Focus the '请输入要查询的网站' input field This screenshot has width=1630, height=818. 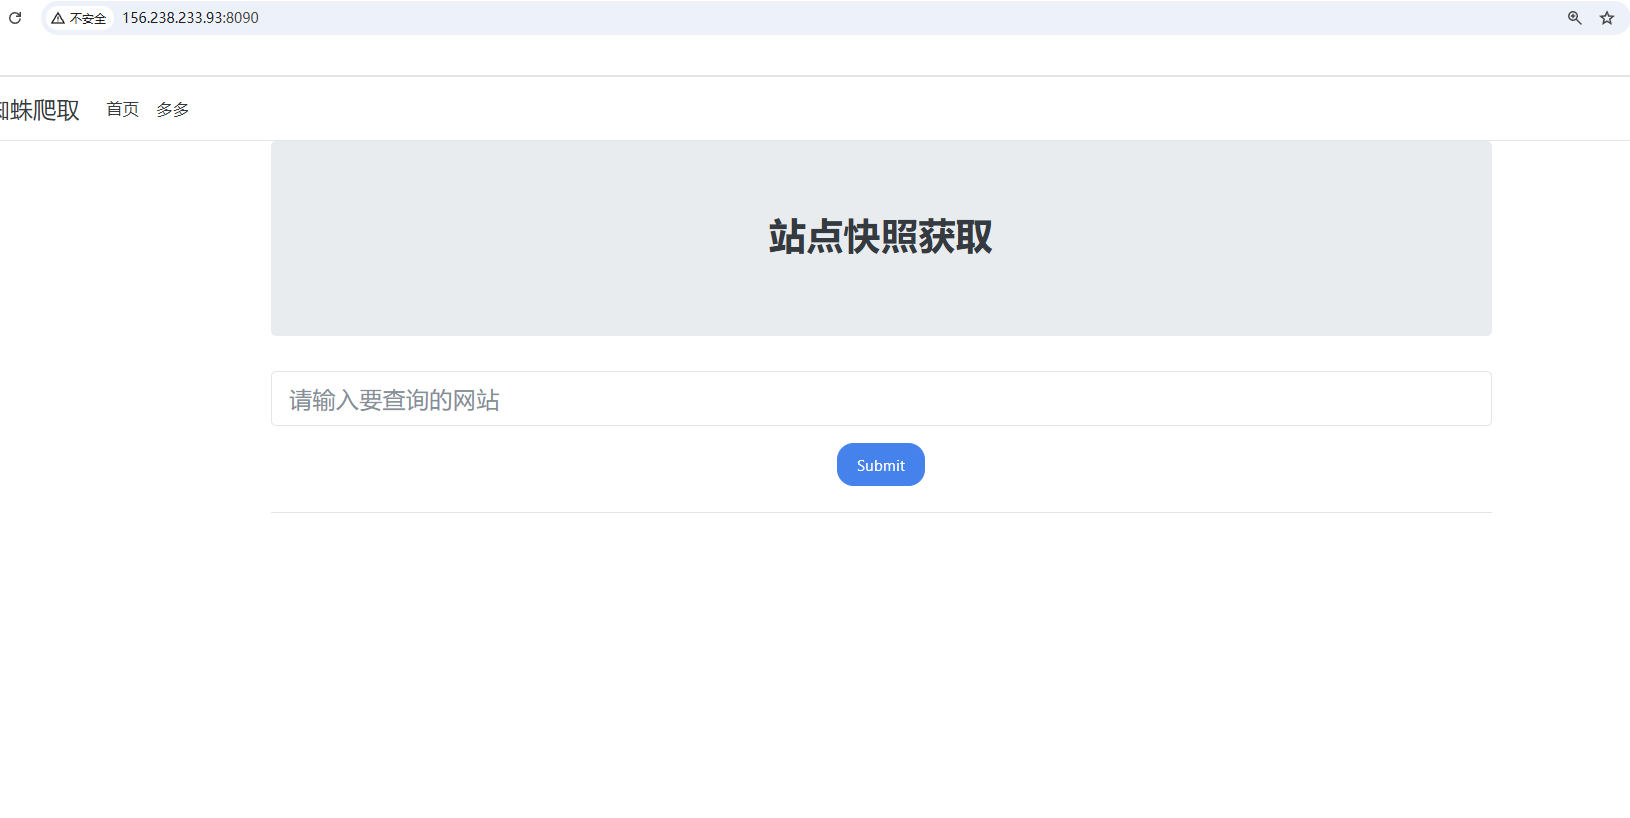[x=880, y=399]
